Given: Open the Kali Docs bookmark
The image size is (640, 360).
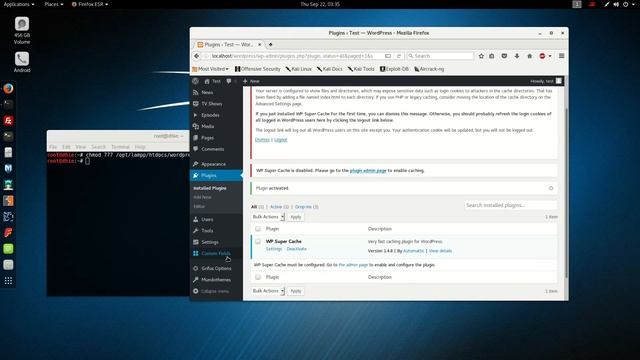Looking at the screenshot, I should pos(330,69).
